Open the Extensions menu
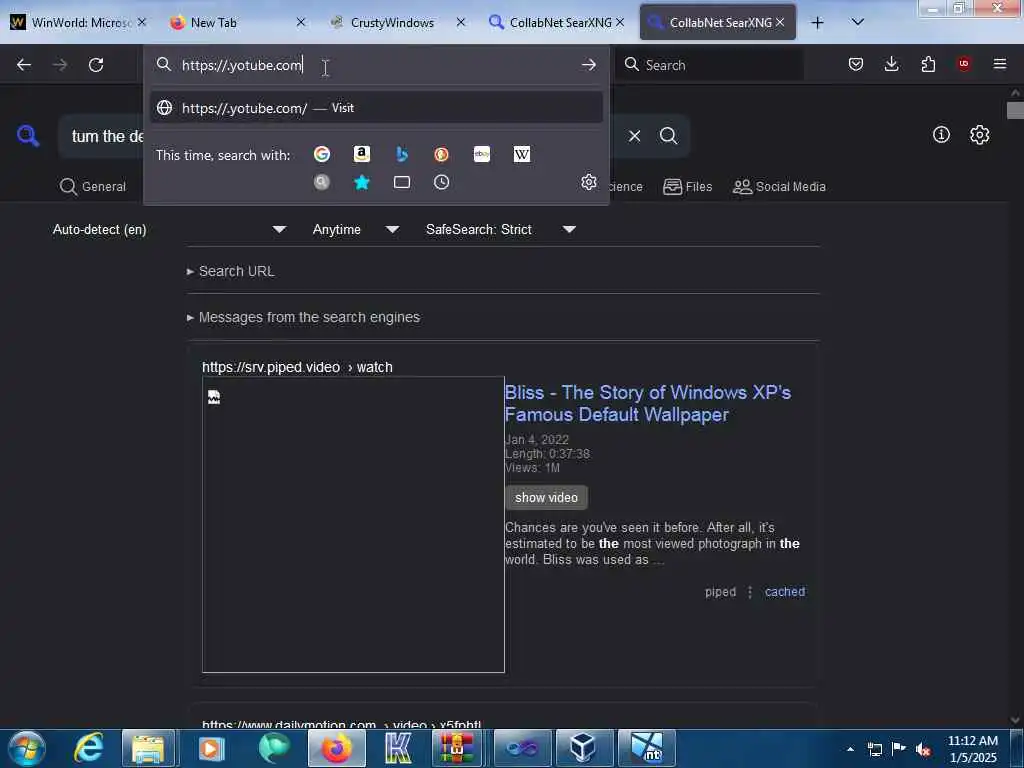 tap(928, 64)
